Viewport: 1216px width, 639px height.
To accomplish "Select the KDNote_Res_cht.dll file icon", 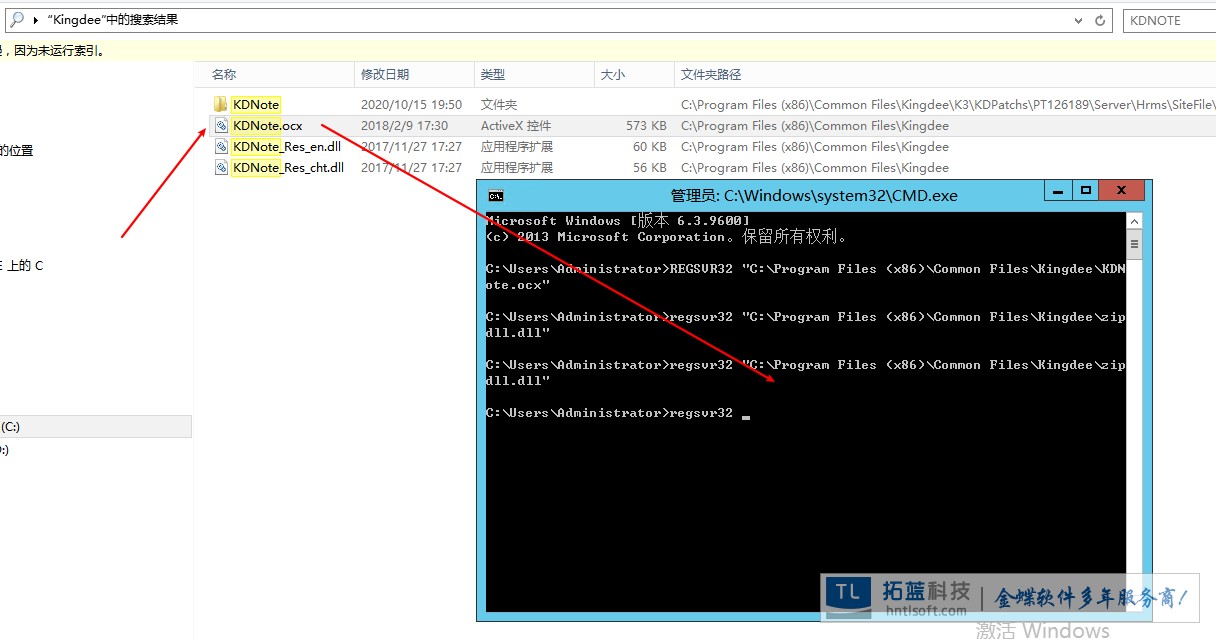I will tap(221, 168).
